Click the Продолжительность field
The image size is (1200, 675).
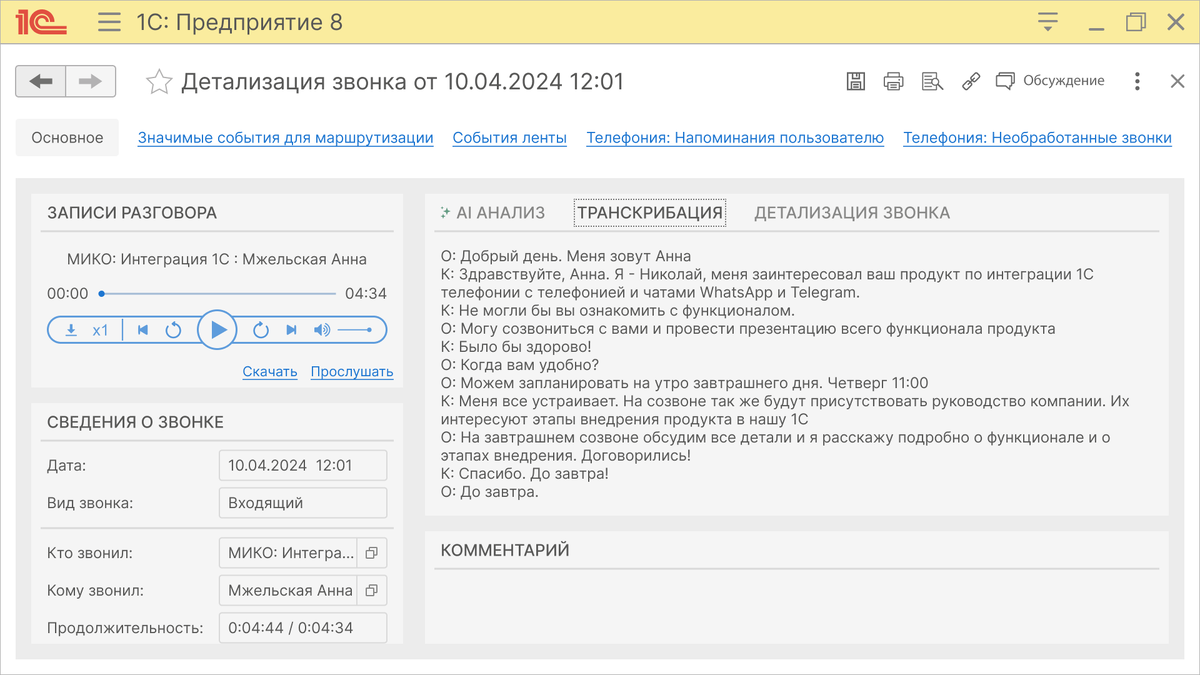click(303, 629)
